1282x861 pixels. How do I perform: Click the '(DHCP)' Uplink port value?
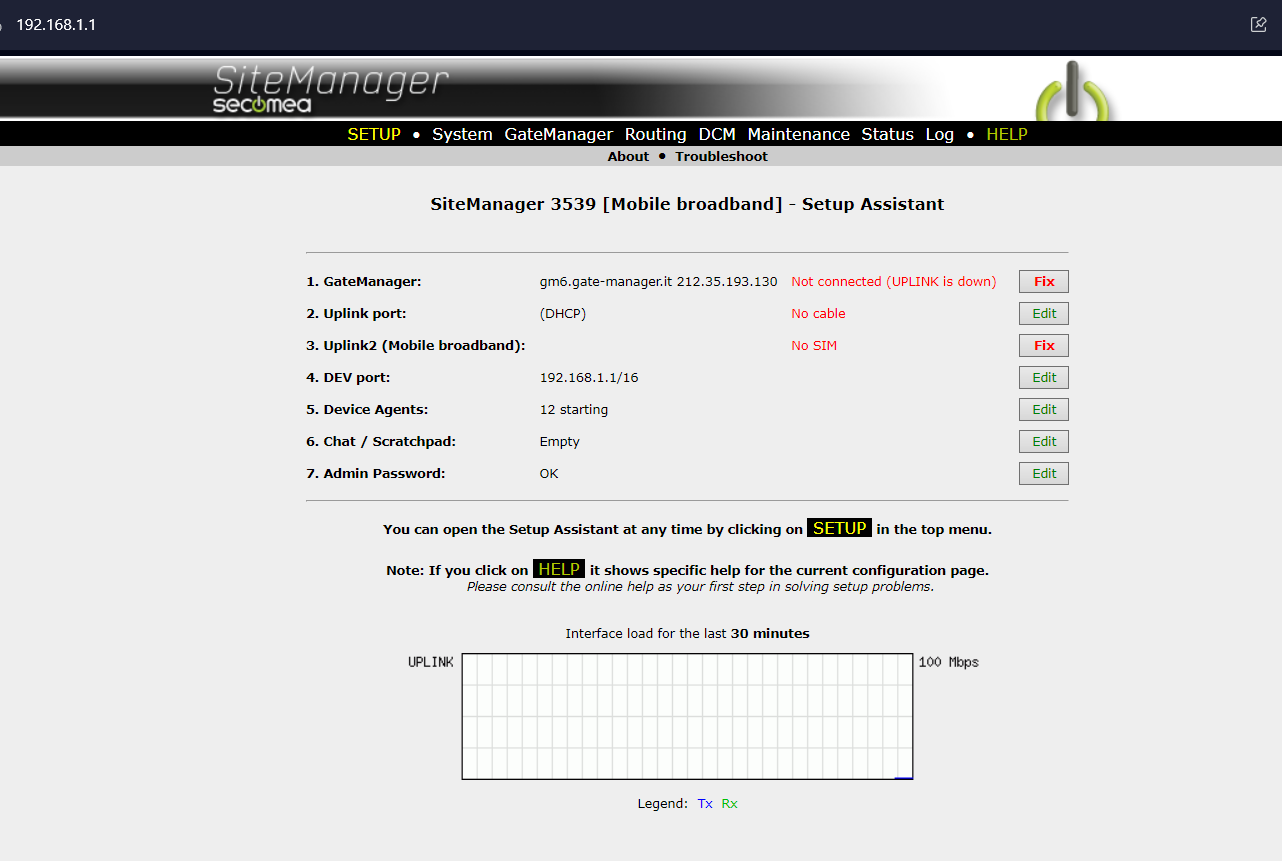coord(563,314)
